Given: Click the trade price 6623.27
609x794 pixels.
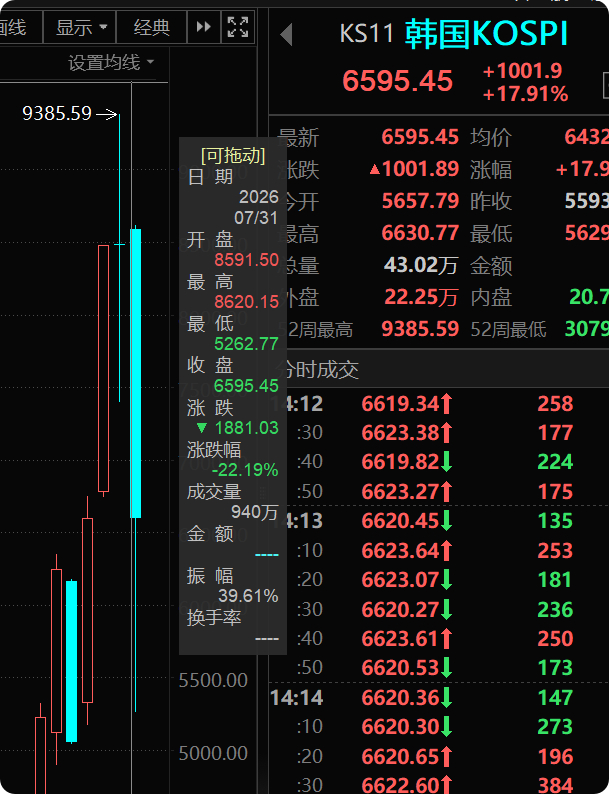Looking at the screenshot, I should click(x=400, y=492).
